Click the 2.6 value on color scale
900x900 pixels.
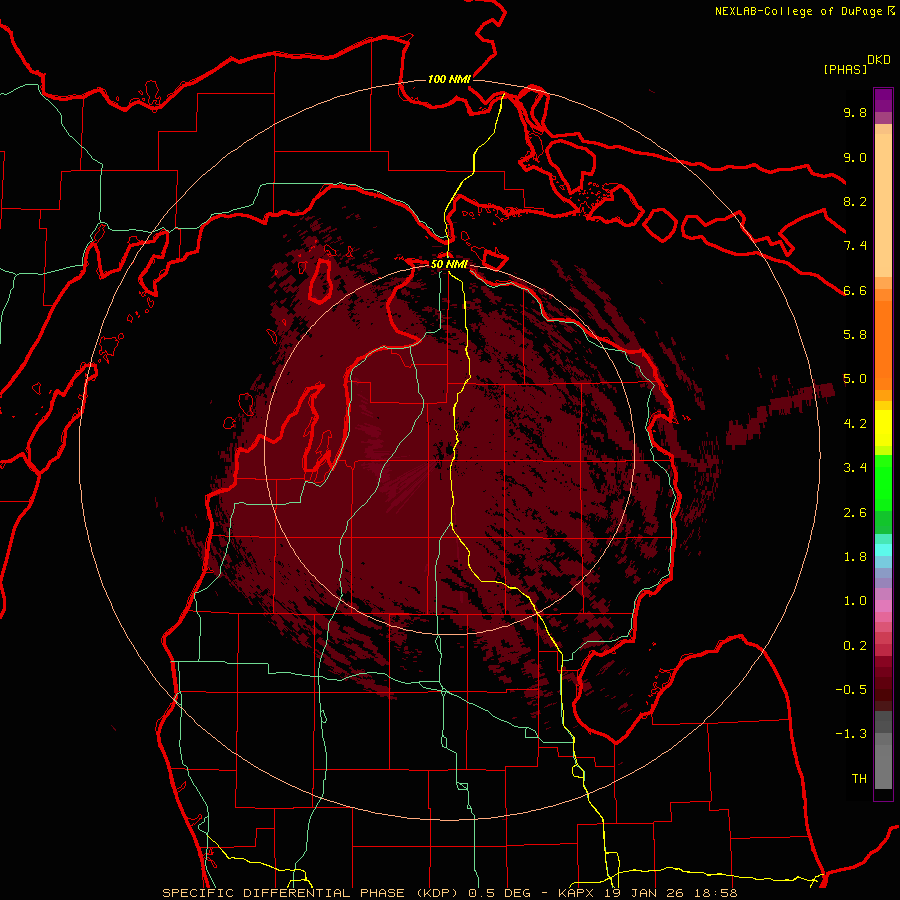[855, 513]
